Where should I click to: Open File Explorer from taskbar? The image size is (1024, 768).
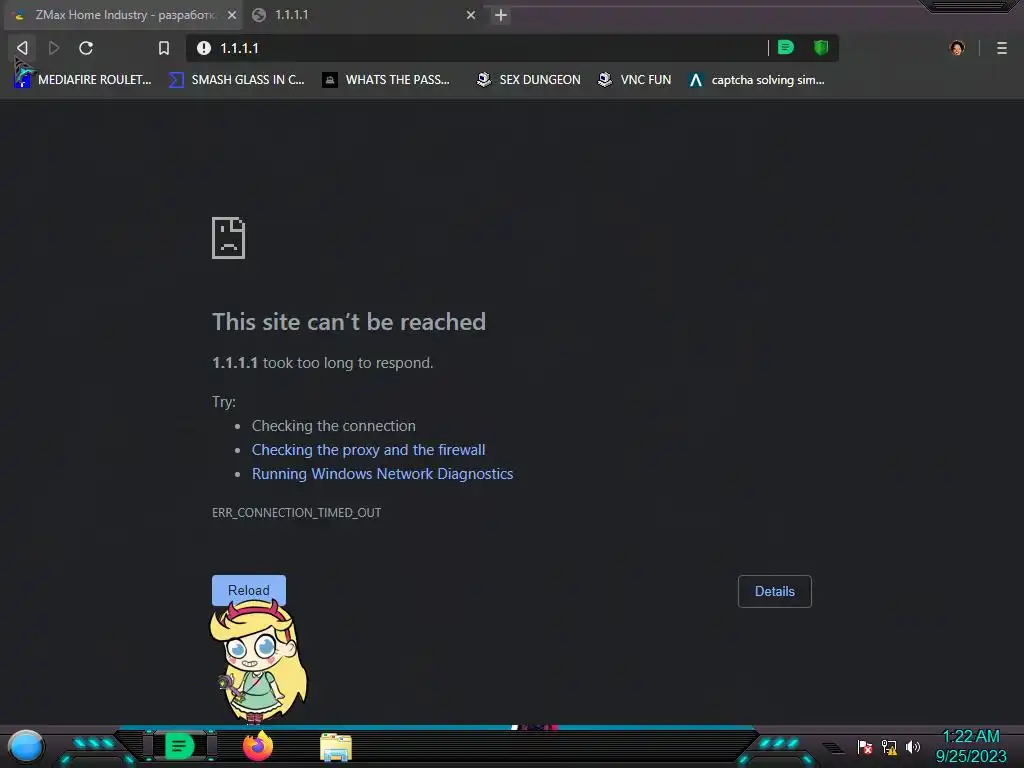[x=336, y=747]
